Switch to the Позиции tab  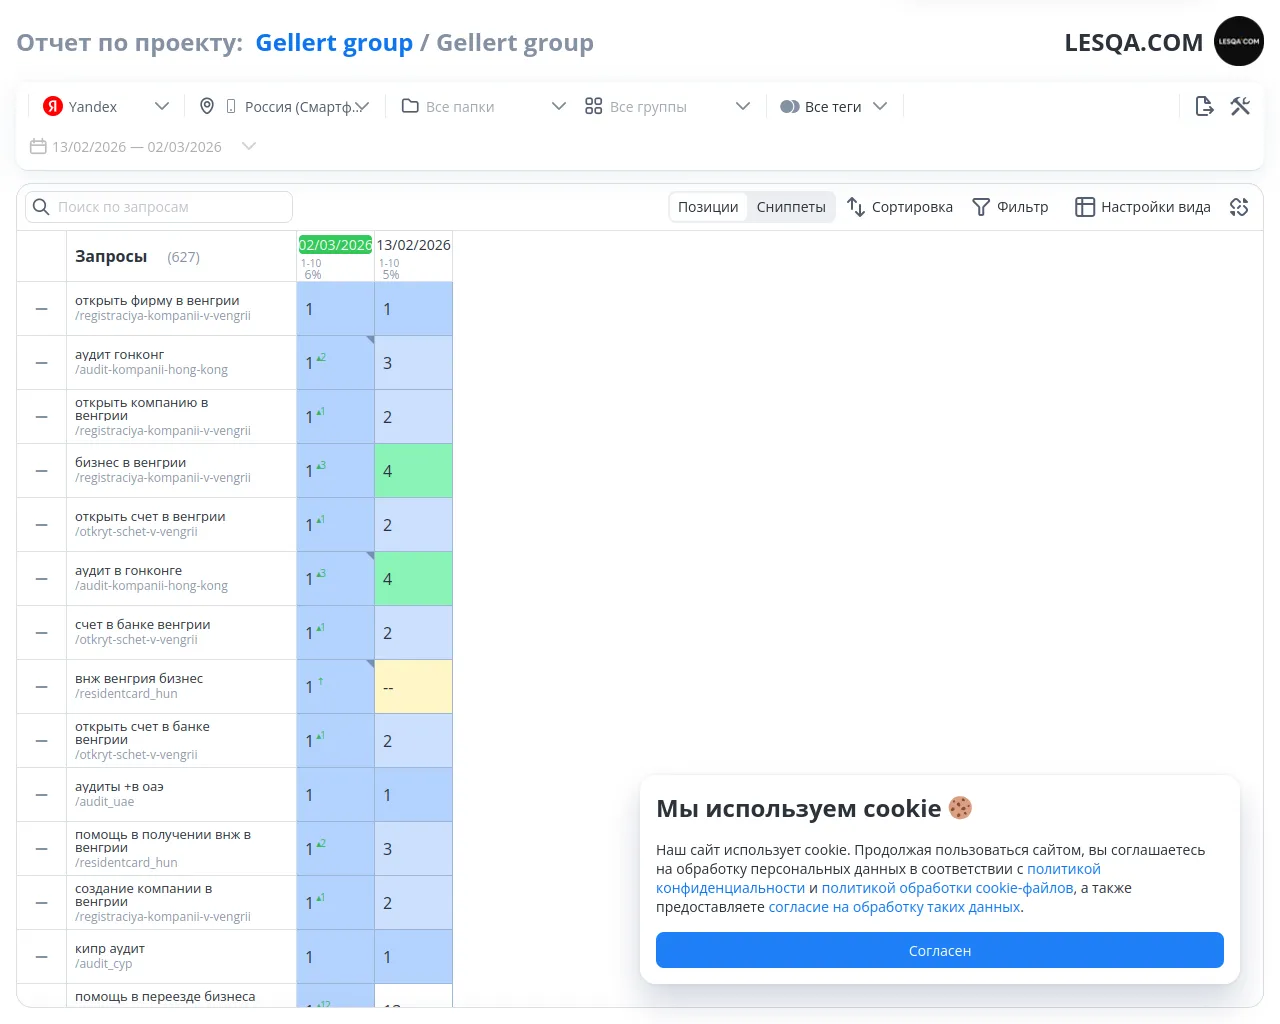pos(708,207)
